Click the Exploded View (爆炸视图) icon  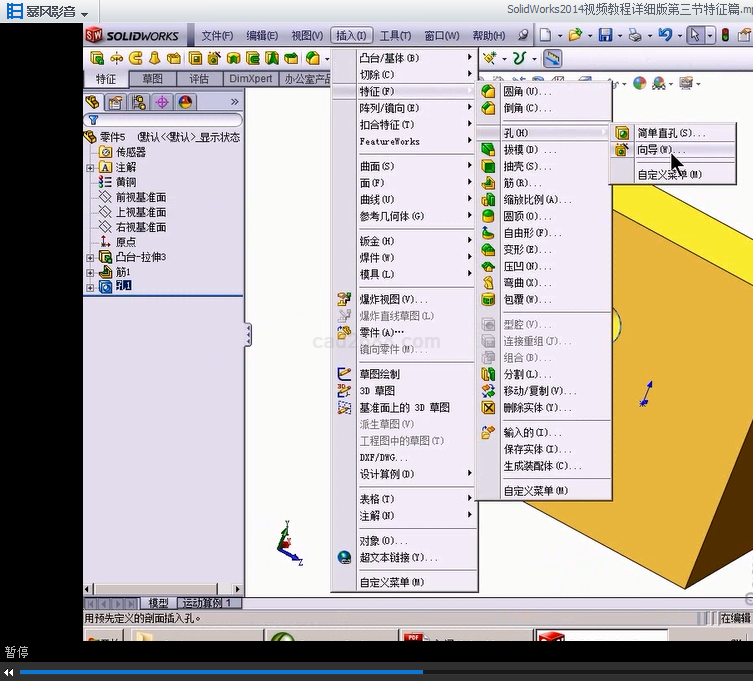(x=344, y=299)
